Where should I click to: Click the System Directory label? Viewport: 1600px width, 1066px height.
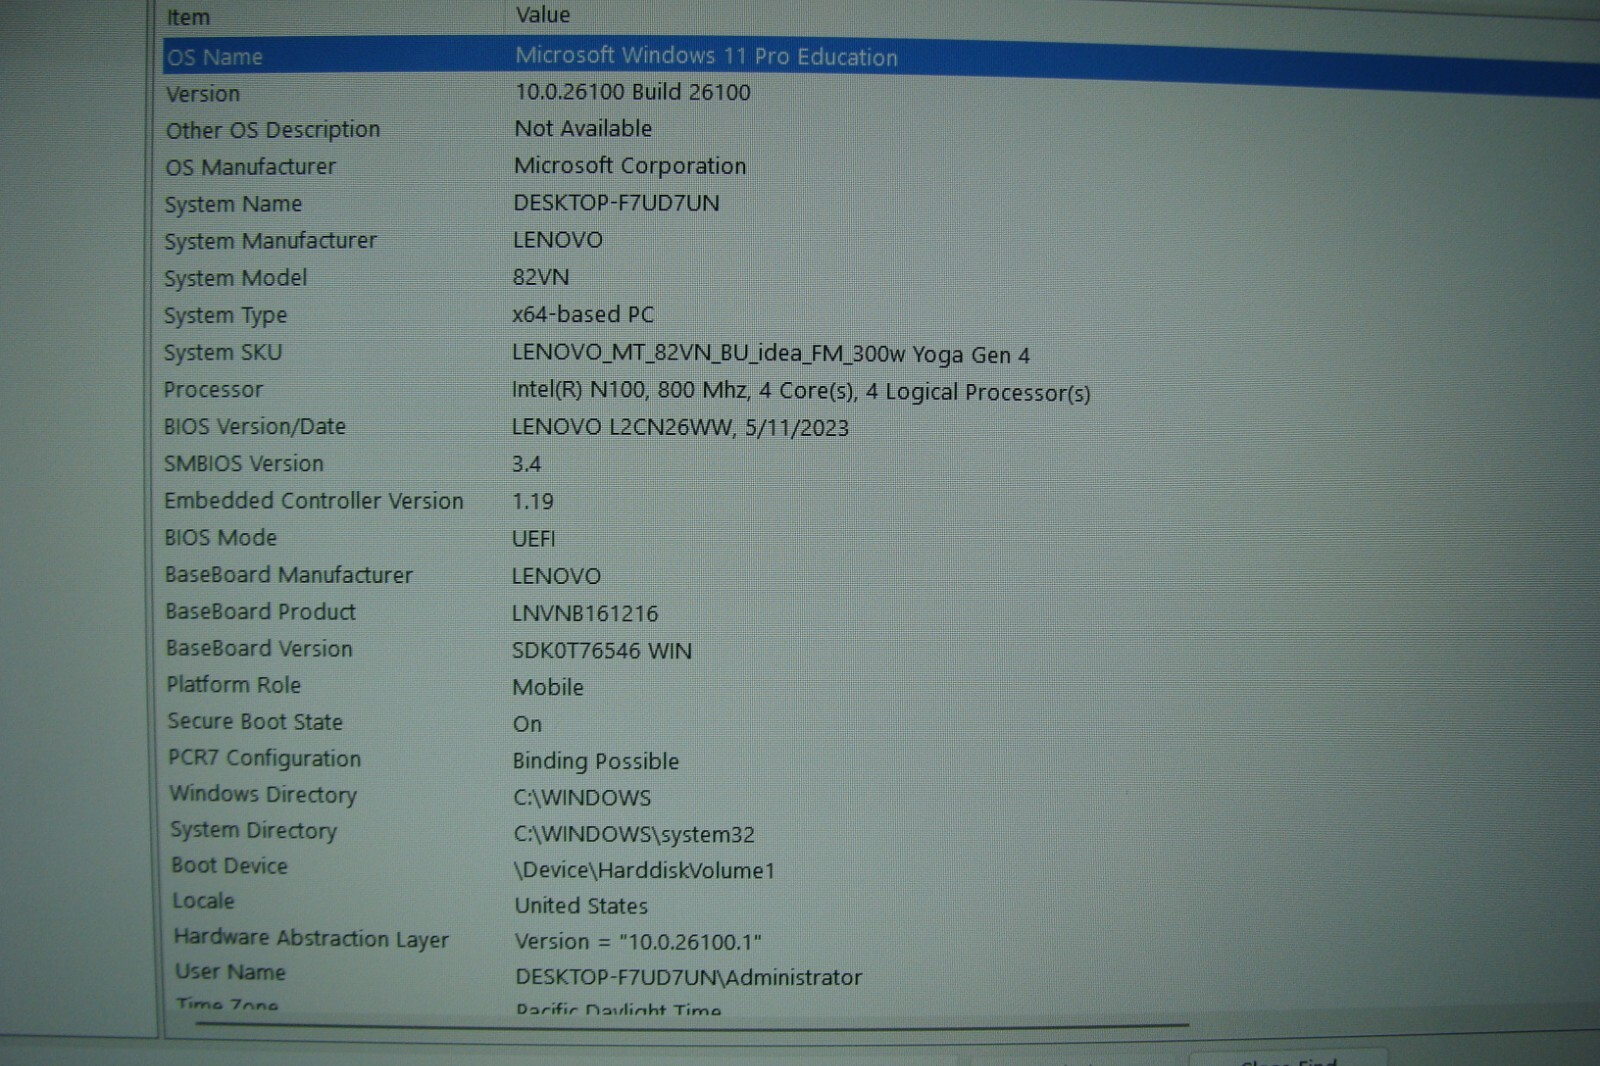point(253,831)
